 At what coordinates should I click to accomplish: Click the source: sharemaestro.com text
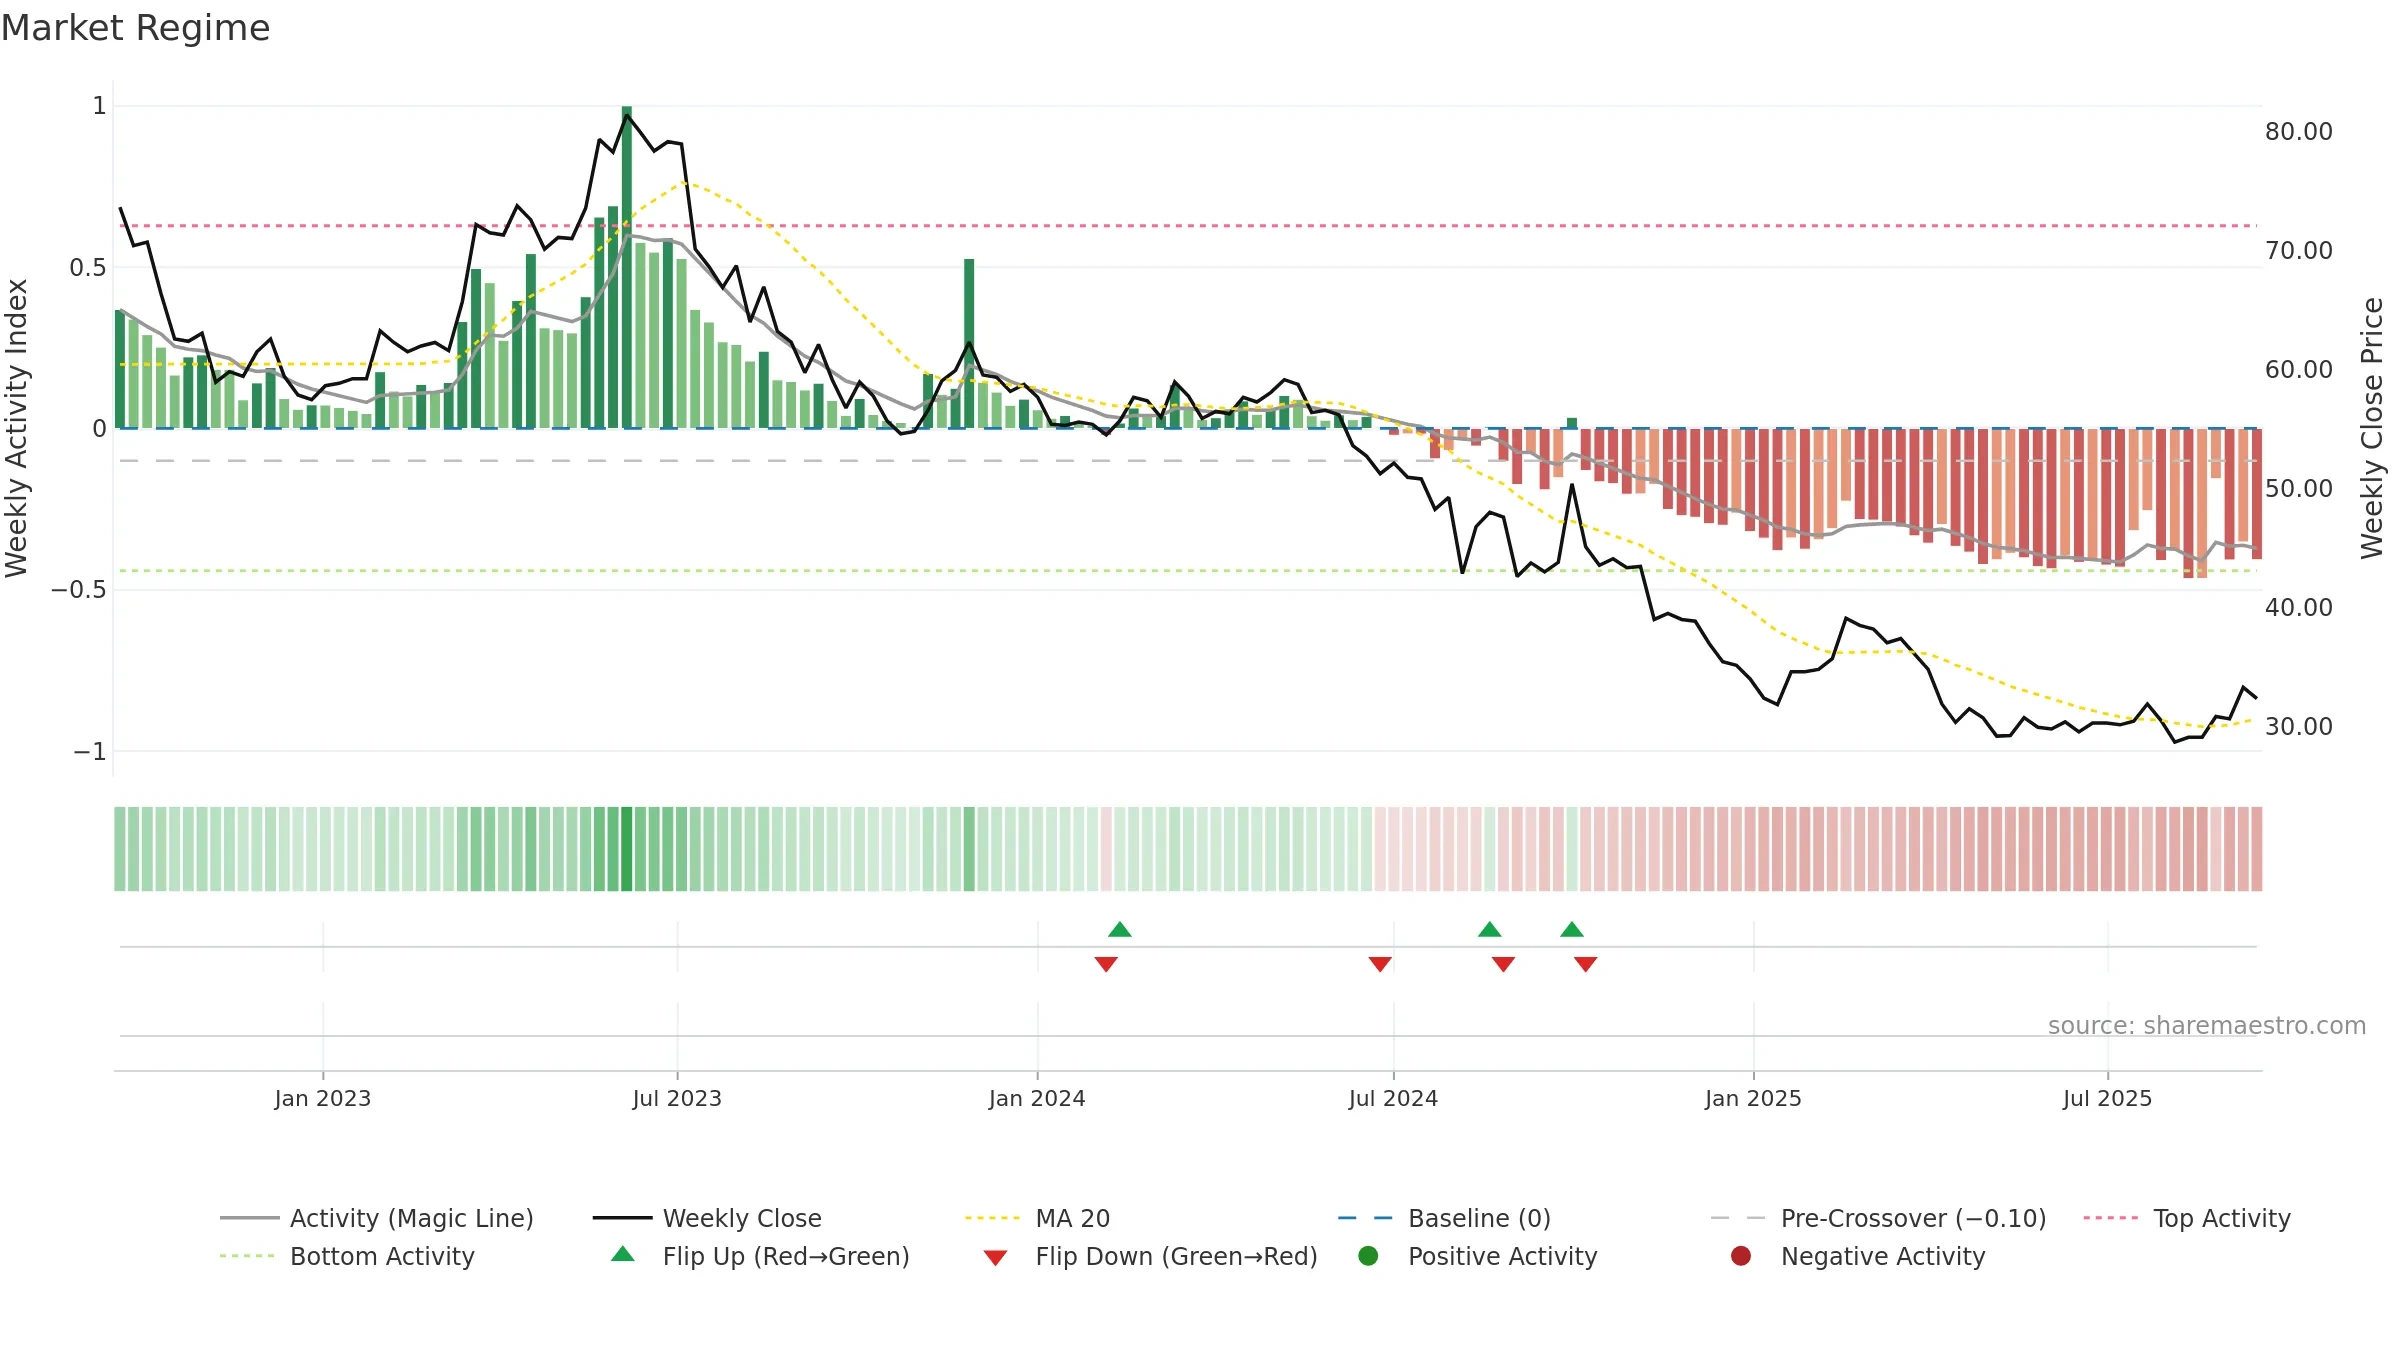tap(2207, 1025)
